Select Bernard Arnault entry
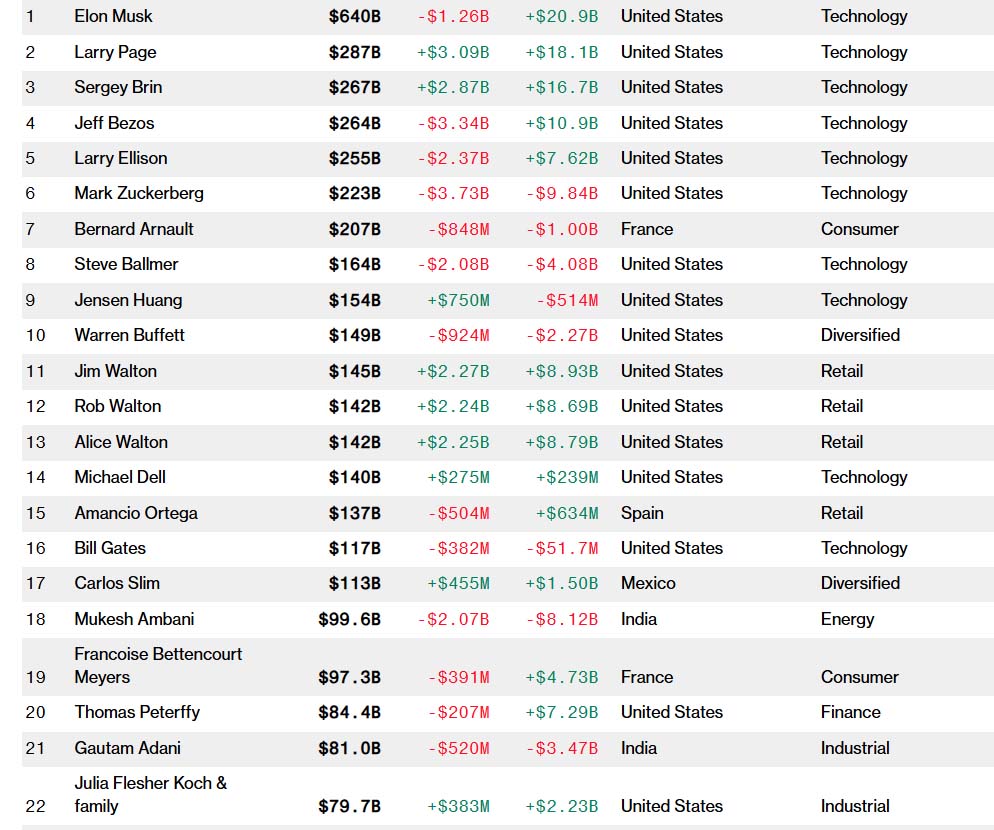 133,229
